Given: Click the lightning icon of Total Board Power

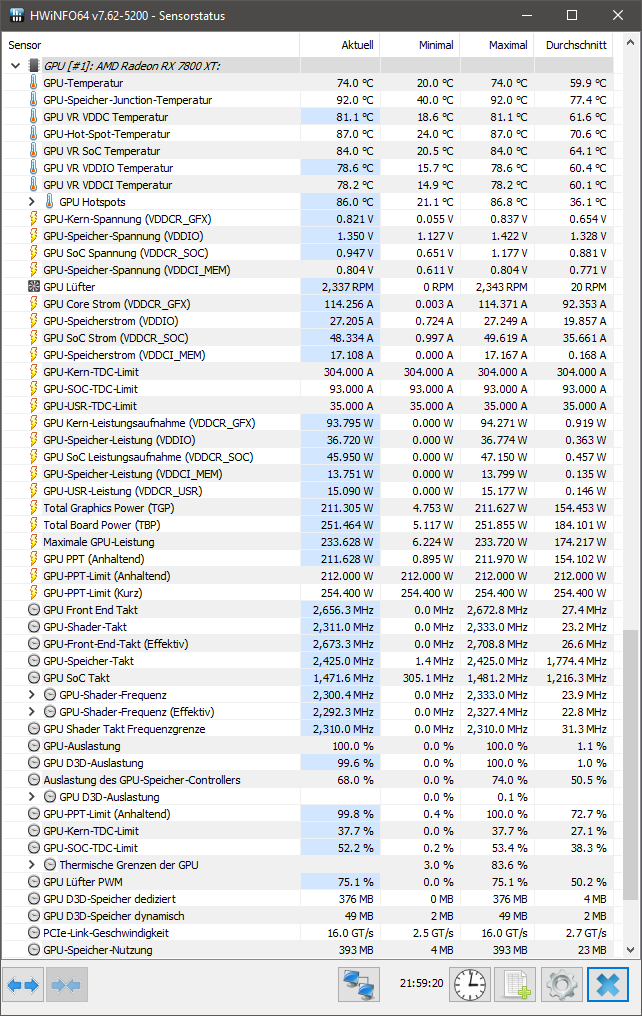Looking at the screenshot, I should (x=34, y=525).
